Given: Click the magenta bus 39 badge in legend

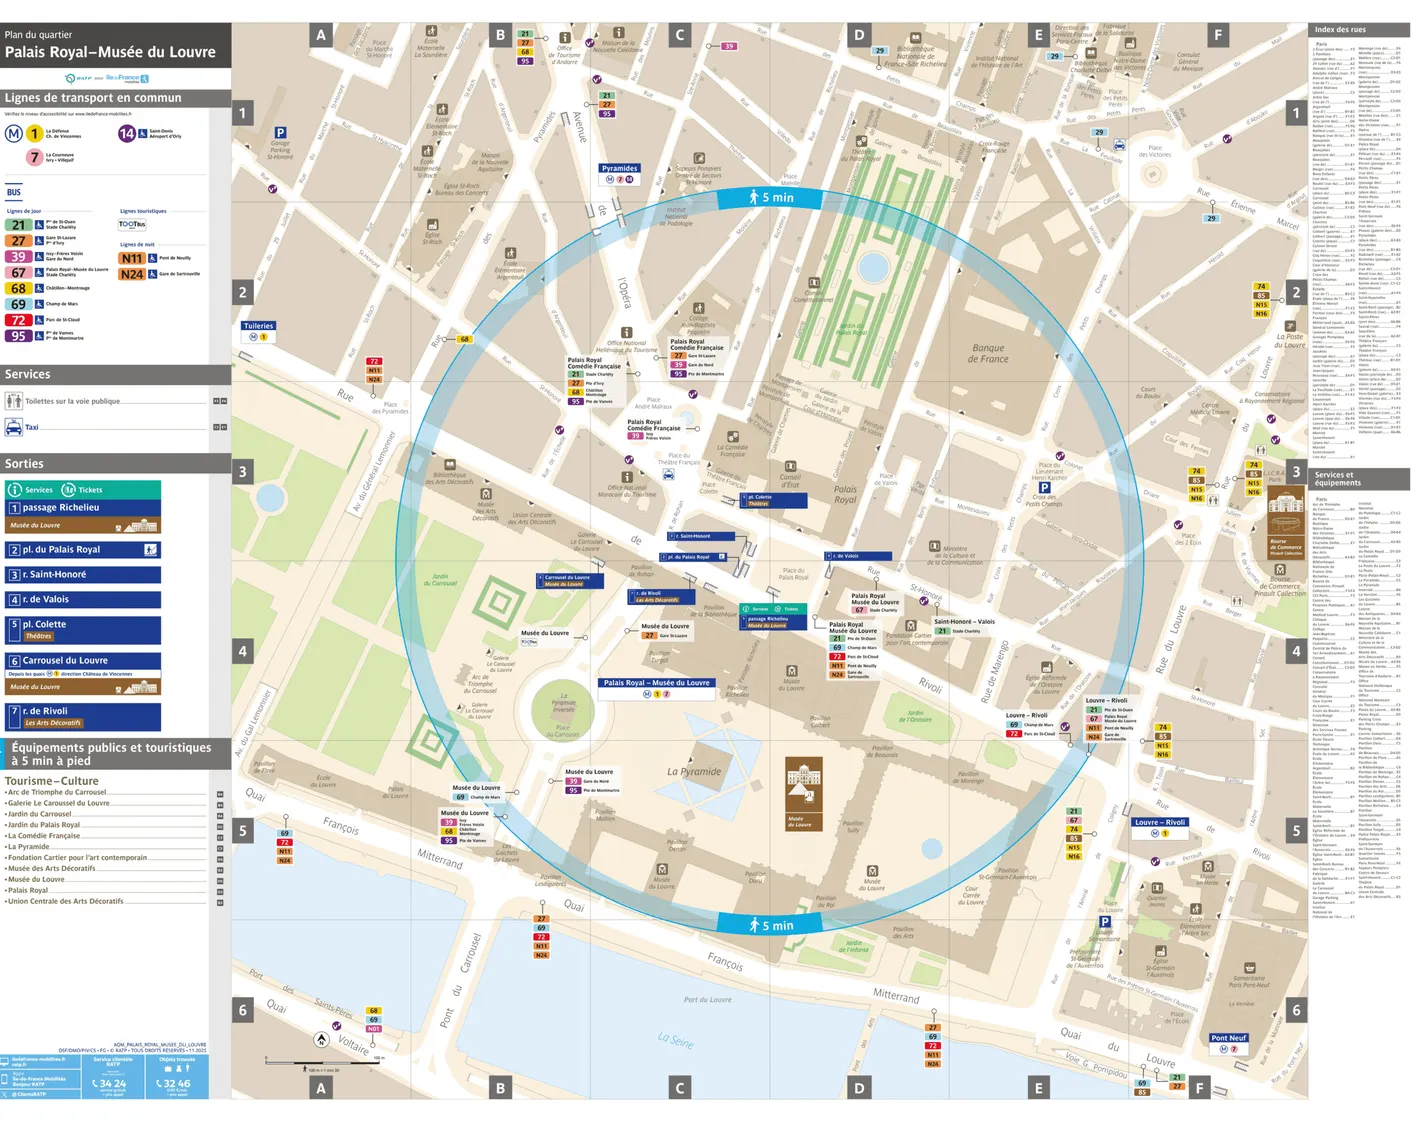Looking at the screenshot, I should click(x=18, y=257).
